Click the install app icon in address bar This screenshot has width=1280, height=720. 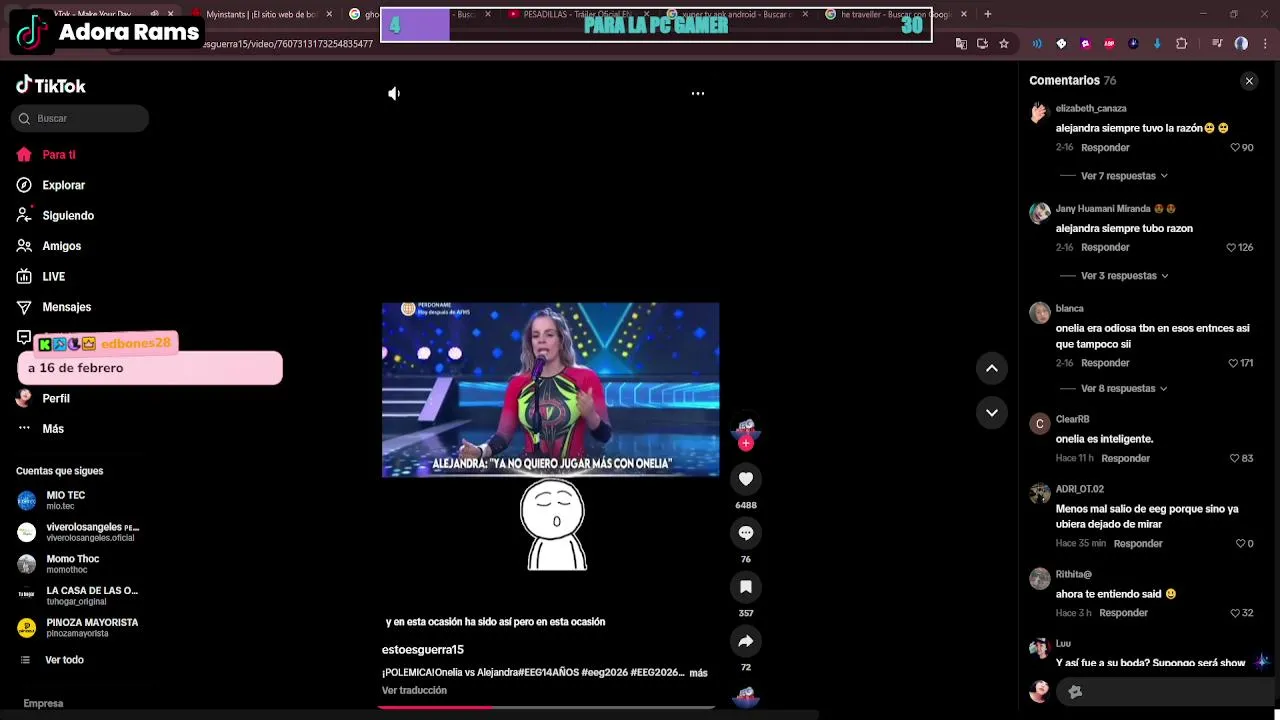click(x=982, y=44)
